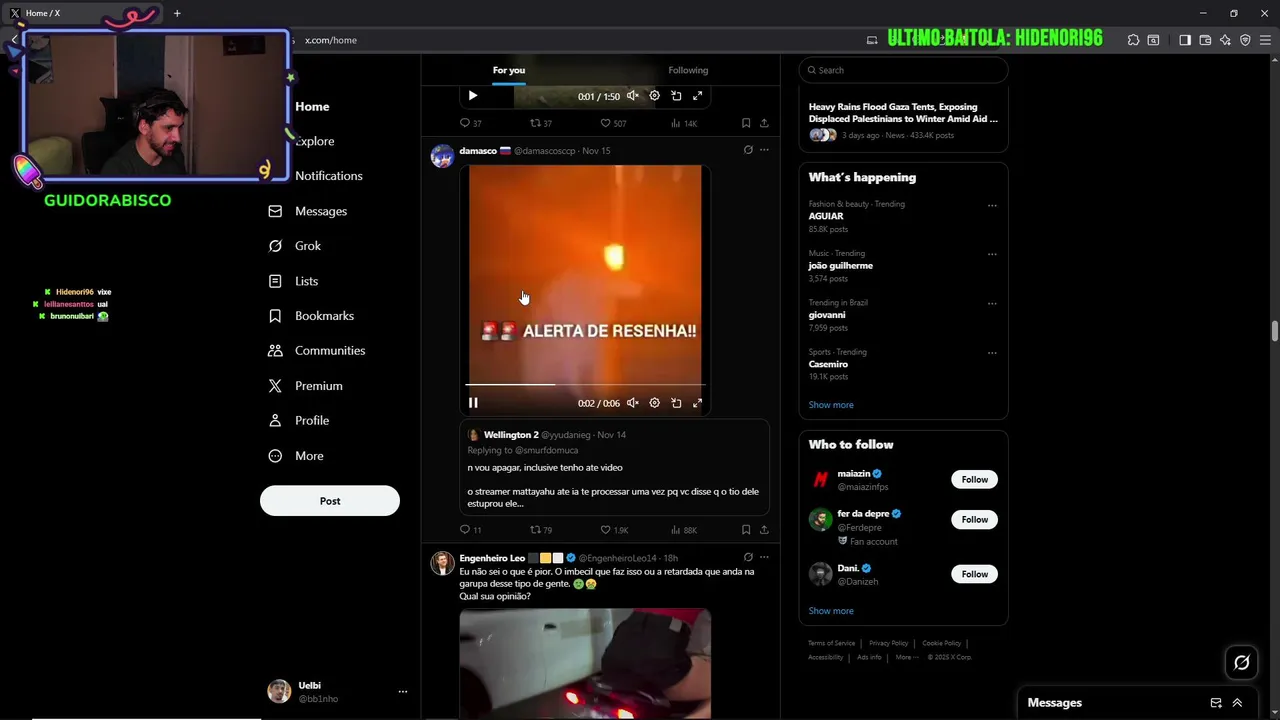
Task: Pause the ALERTA DE RESENHA video
Action: (473, 403)
